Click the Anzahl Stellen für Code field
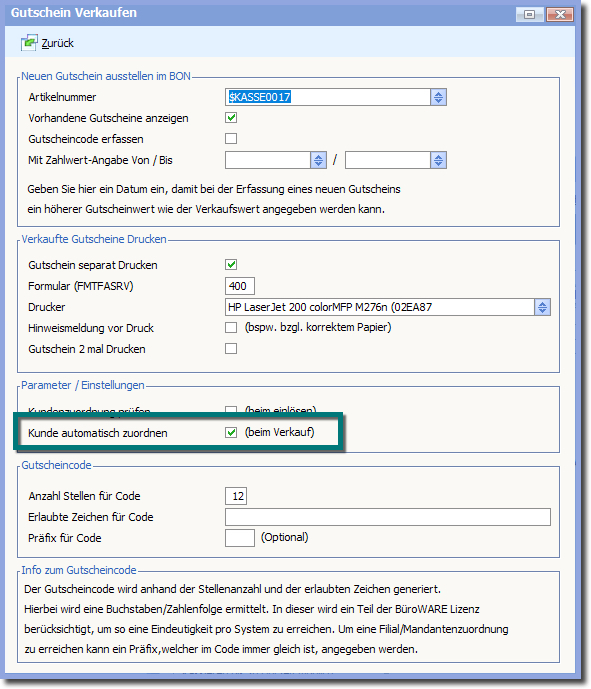Screen dimensions: 591x689 (236, 496)
